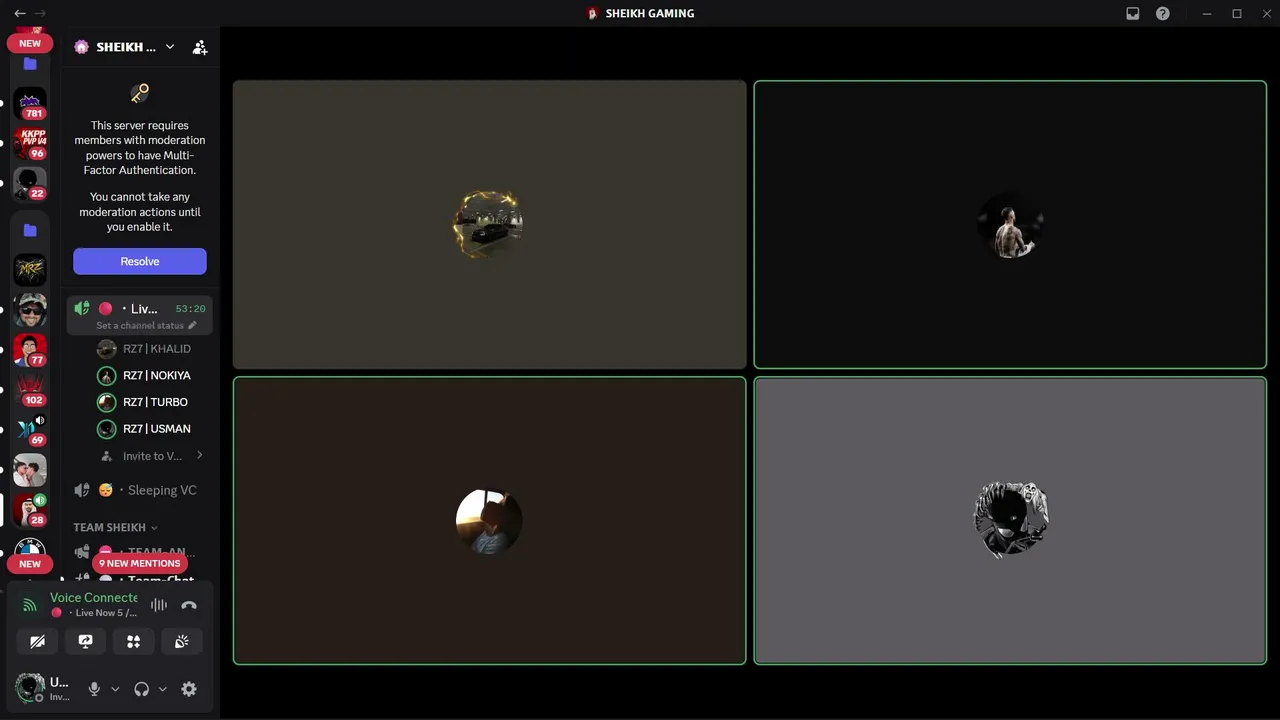
Task: Focus the gold-ringed car avatar tile
Action: (x=490, y=225)
